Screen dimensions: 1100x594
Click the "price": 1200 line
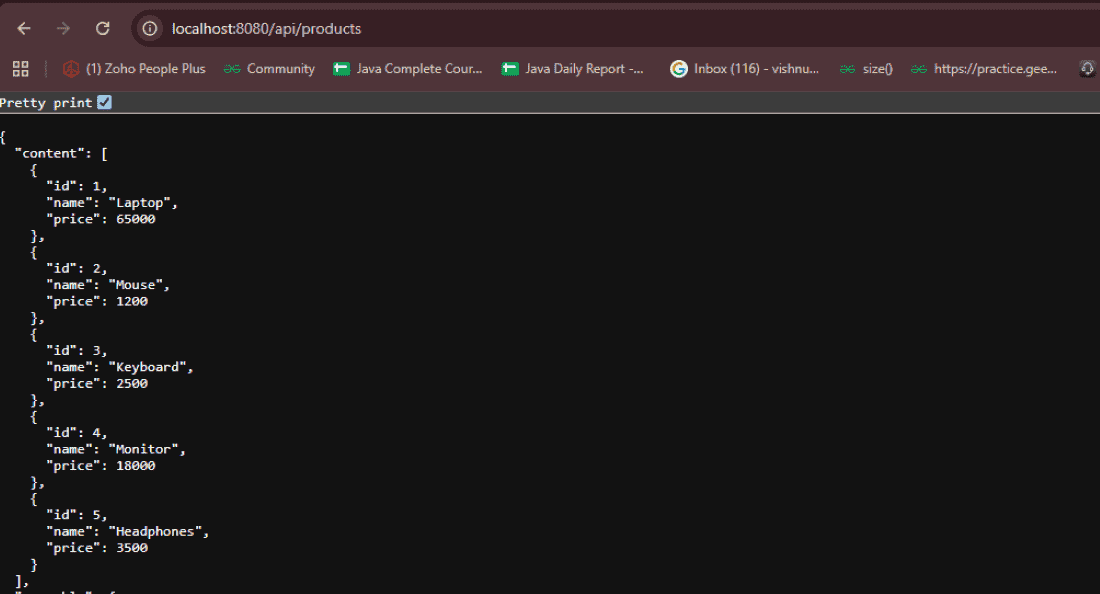(97, 302)
